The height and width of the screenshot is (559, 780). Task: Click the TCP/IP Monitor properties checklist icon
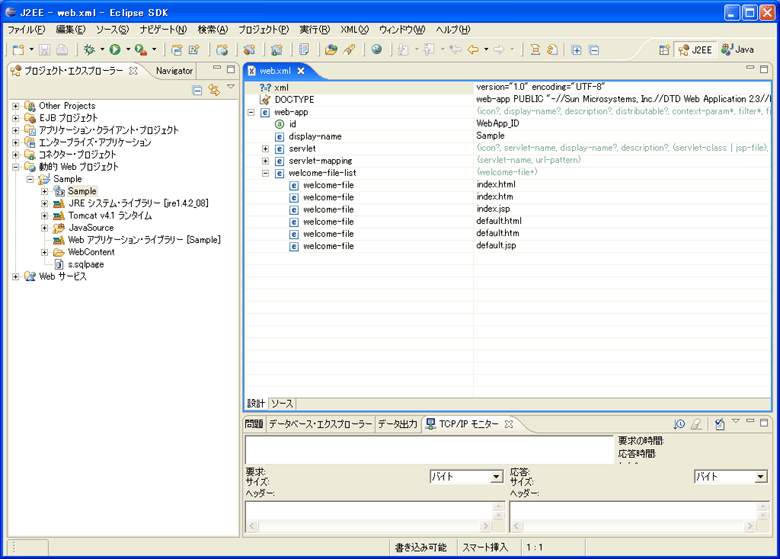pyautogui.click(x=719, y=424)
